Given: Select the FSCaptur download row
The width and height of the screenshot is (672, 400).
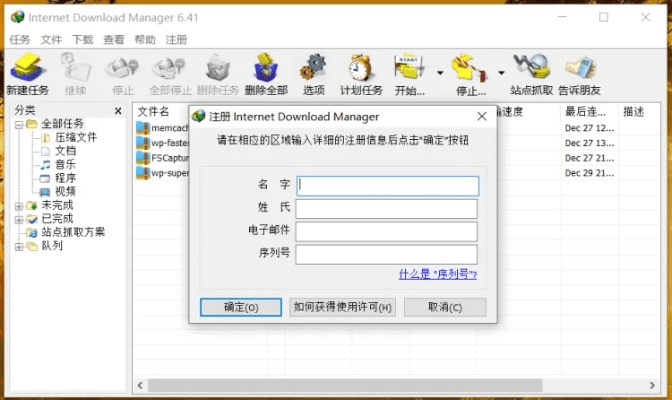Looking at the screenshot, I should pyautogui.click(x=162, y=158).
